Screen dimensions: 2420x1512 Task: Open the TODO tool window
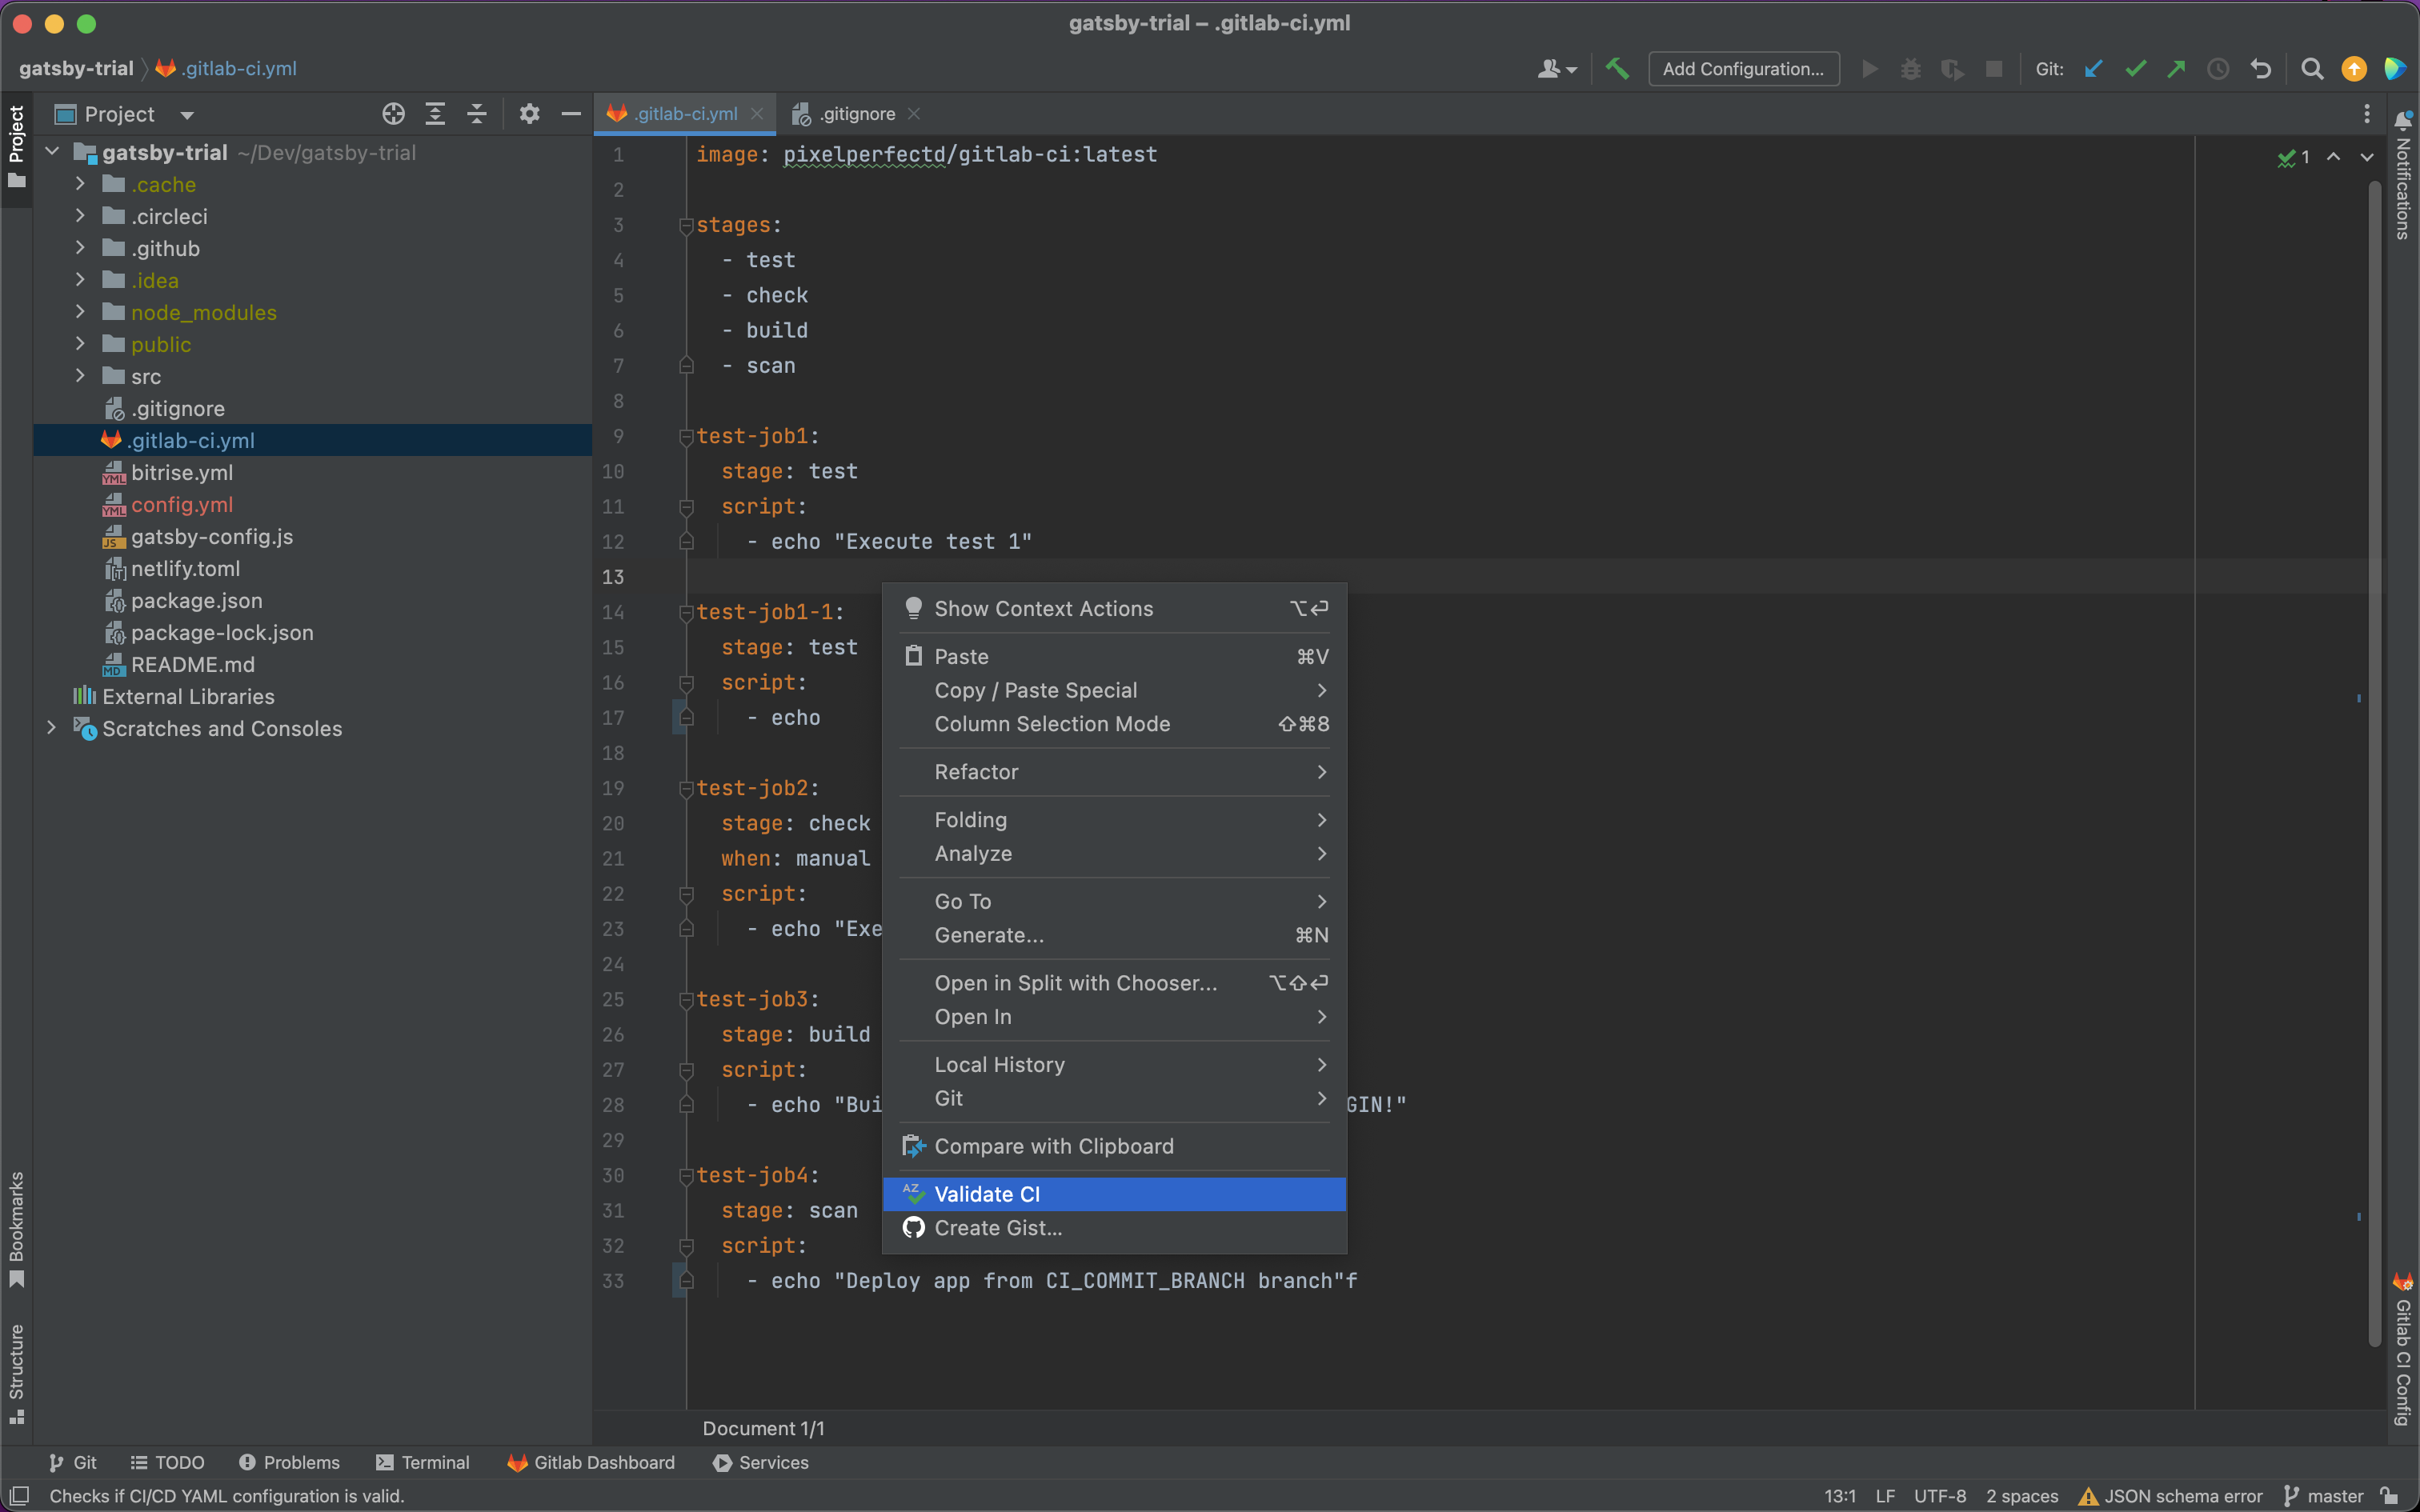coord(167,1462)
